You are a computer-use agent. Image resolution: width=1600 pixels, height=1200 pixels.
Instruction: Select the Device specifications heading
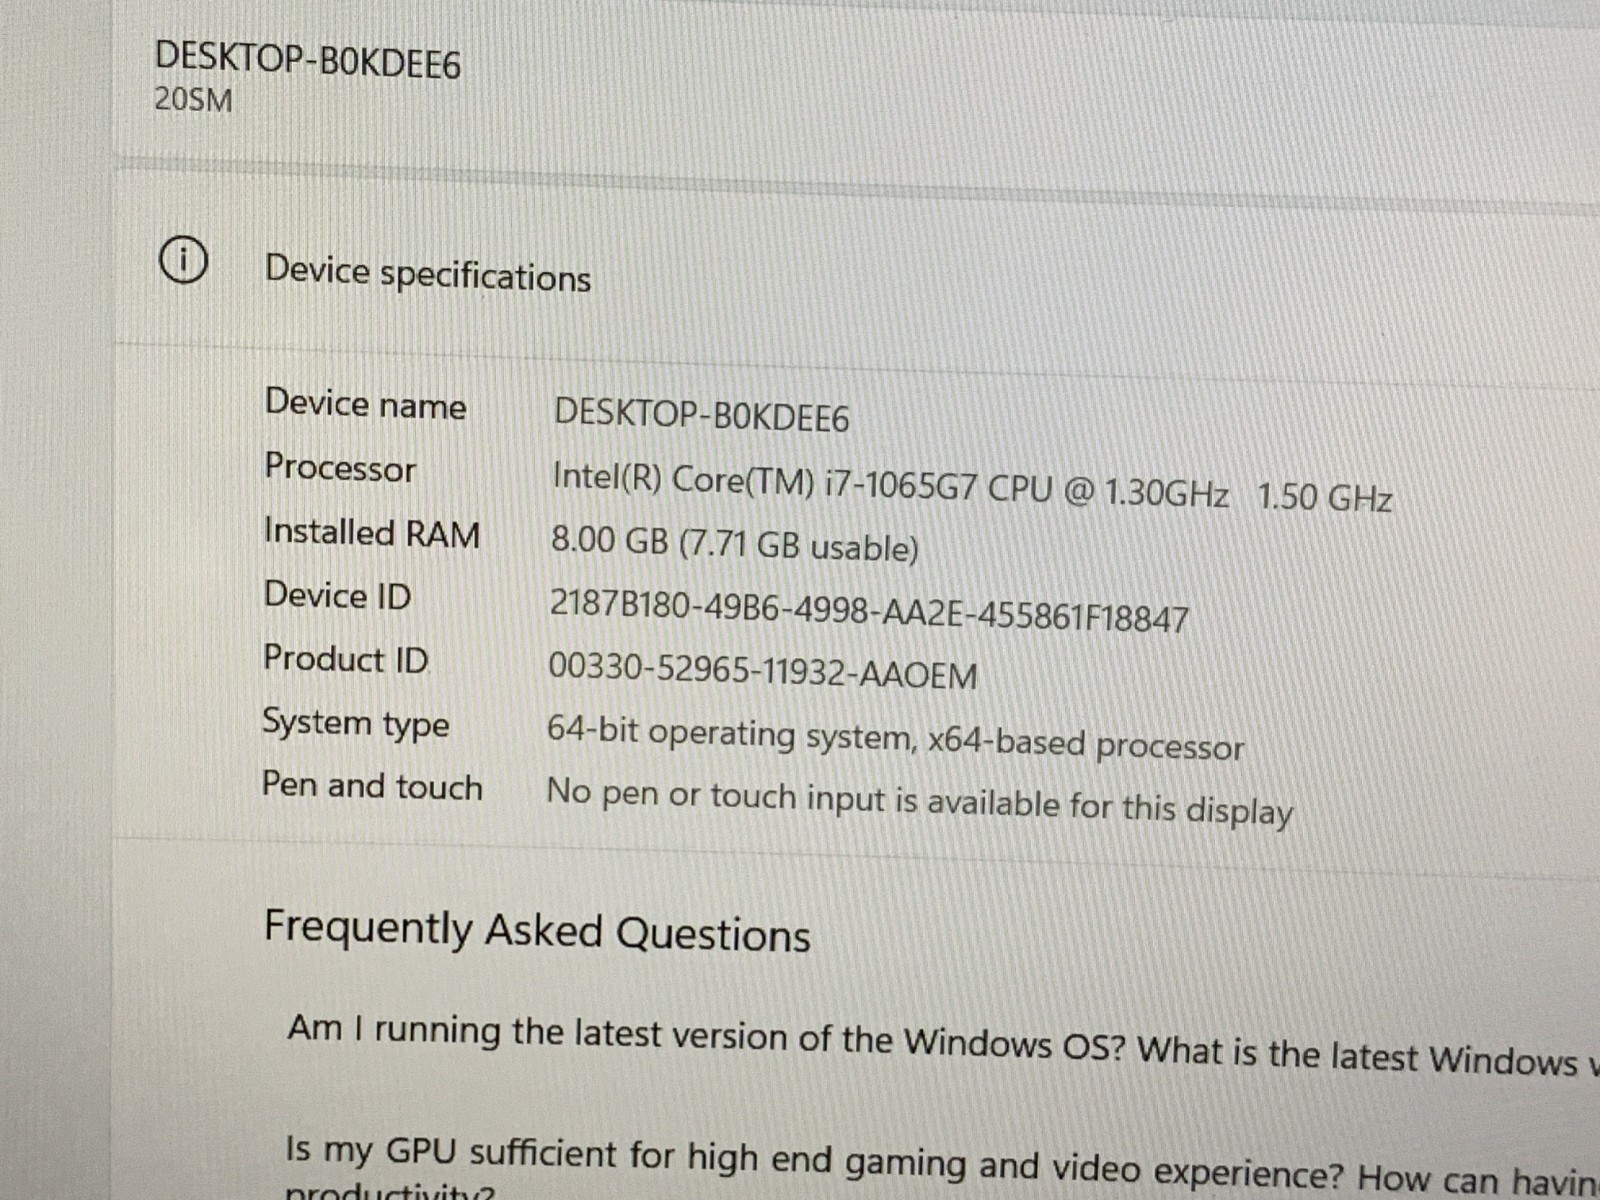(x=428, y=274)
